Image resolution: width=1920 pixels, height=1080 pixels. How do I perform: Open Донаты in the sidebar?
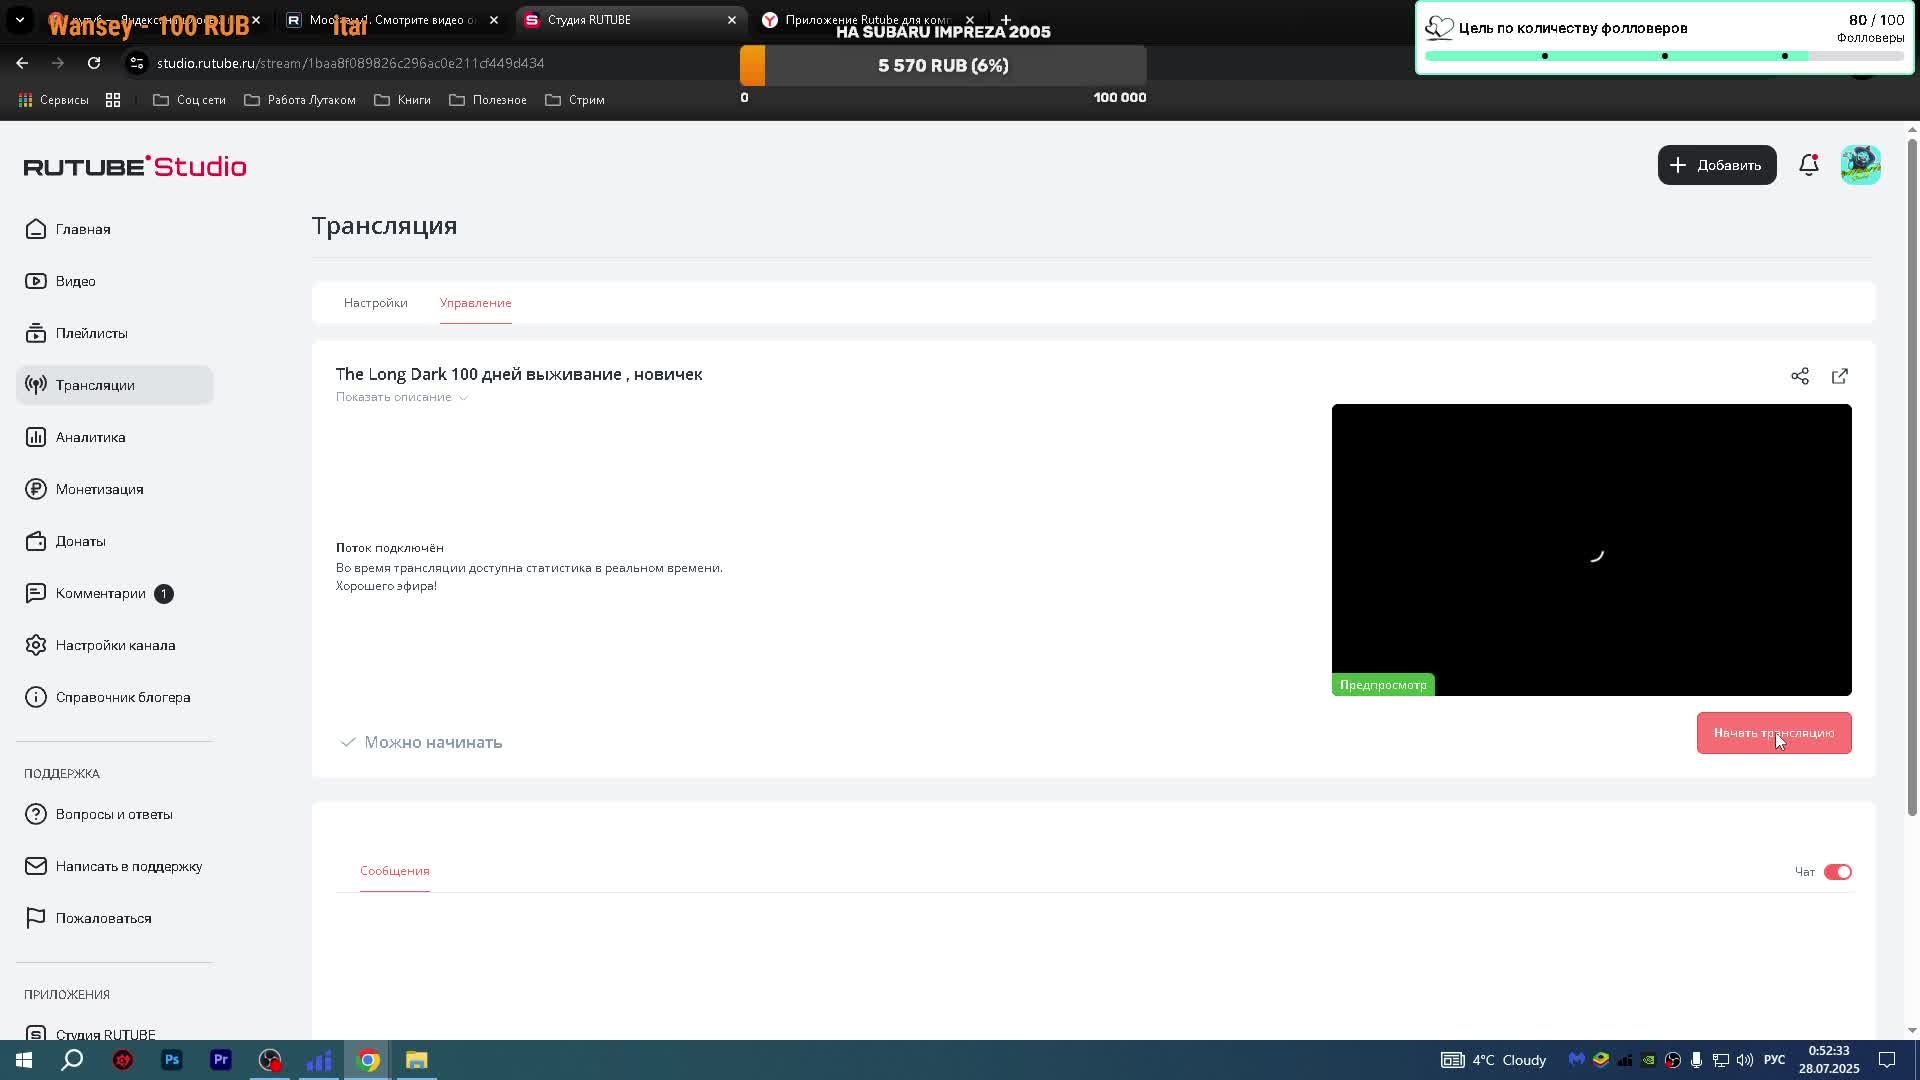(x=80, y=541)
